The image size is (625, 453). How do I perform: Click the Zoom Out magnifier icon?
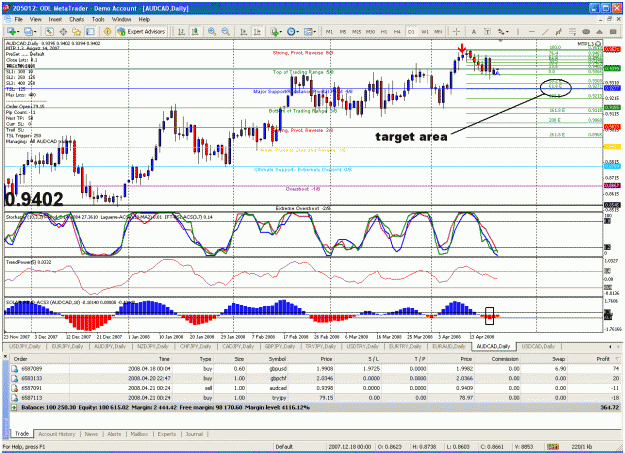coord(226,32)
